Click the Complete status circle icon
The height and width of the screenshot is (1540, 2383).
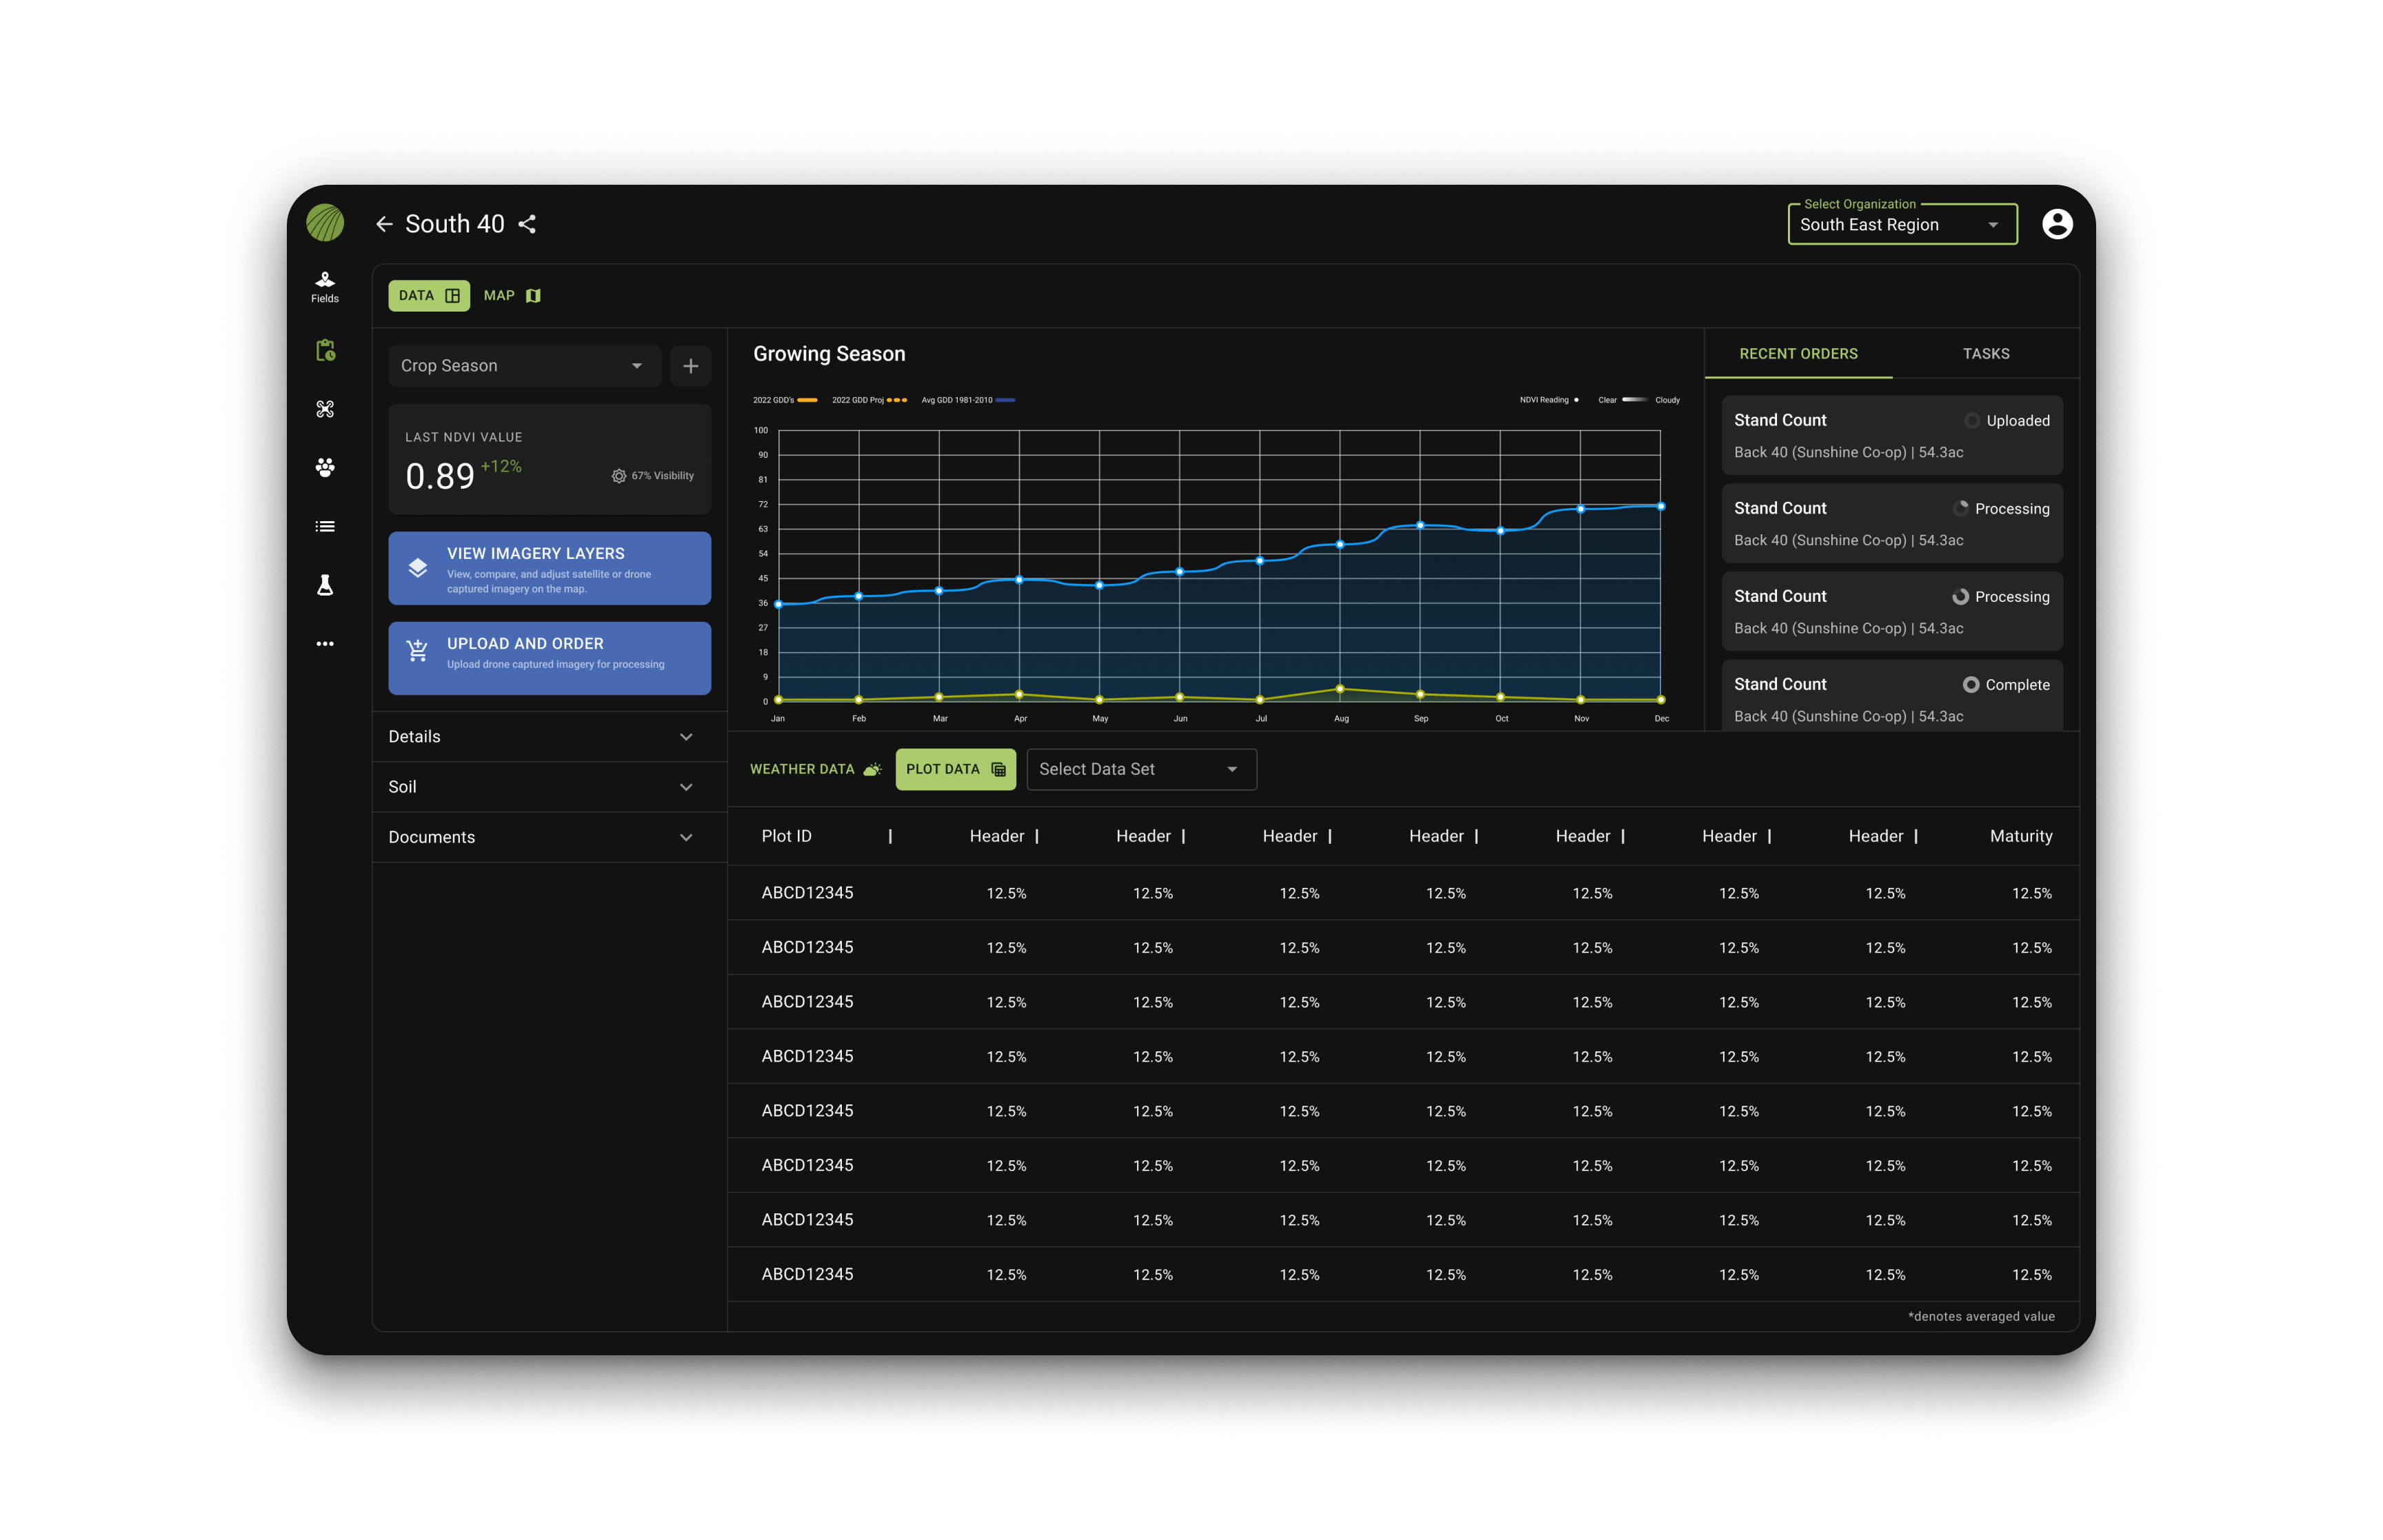pos(1970,685)
